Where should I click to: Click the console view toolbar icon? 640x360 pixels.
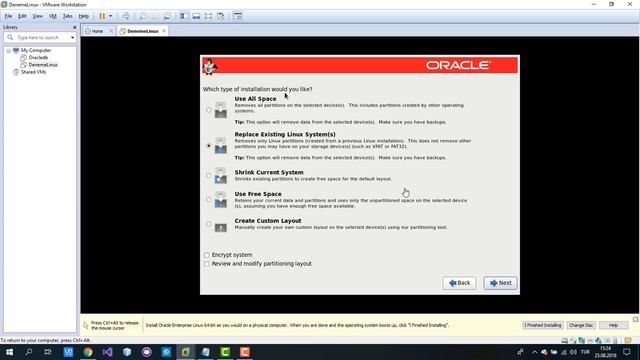[x=238, y=16]
